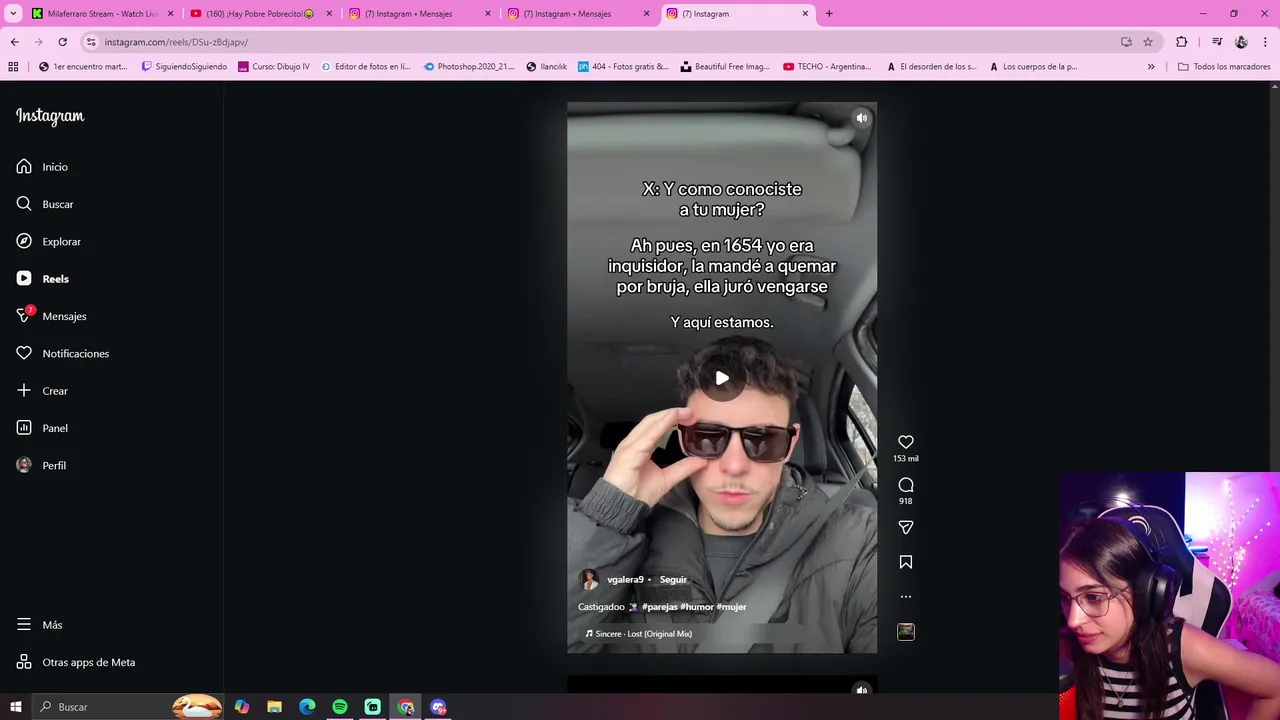
Task: Click vgalera9's avatar picture
Action: pyautogui.click(x=589, y=579)
